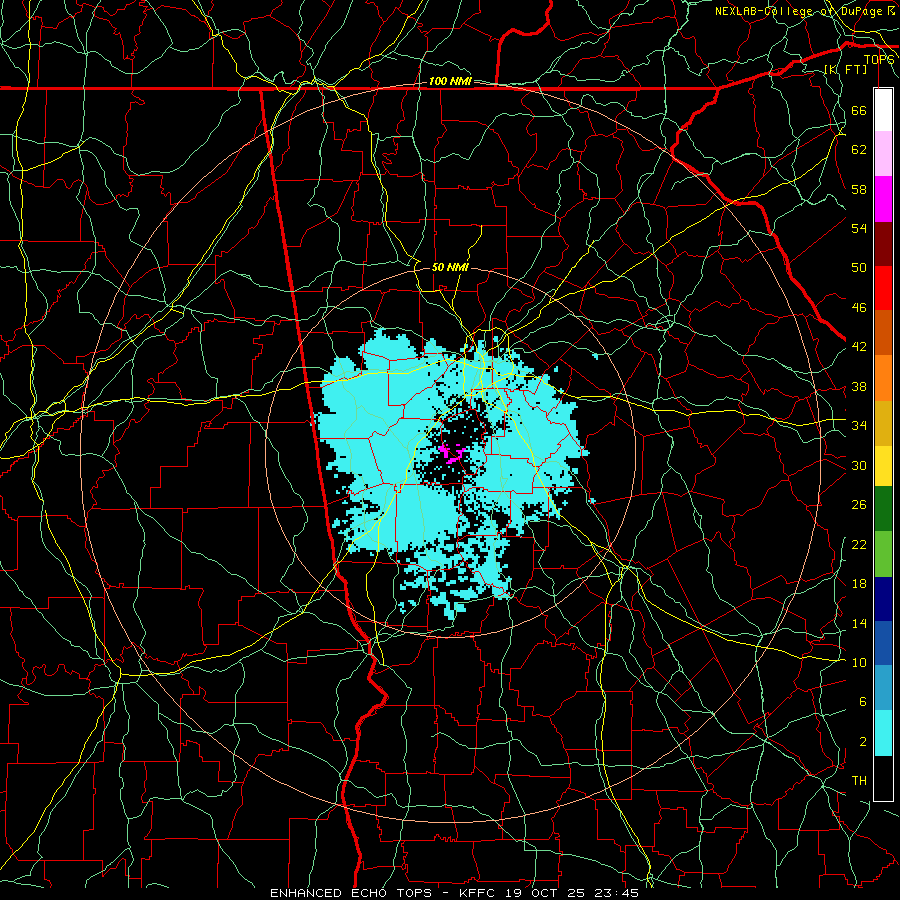Click the 38 legend value
The image size is (900, 900).
(x=859, y=386)
